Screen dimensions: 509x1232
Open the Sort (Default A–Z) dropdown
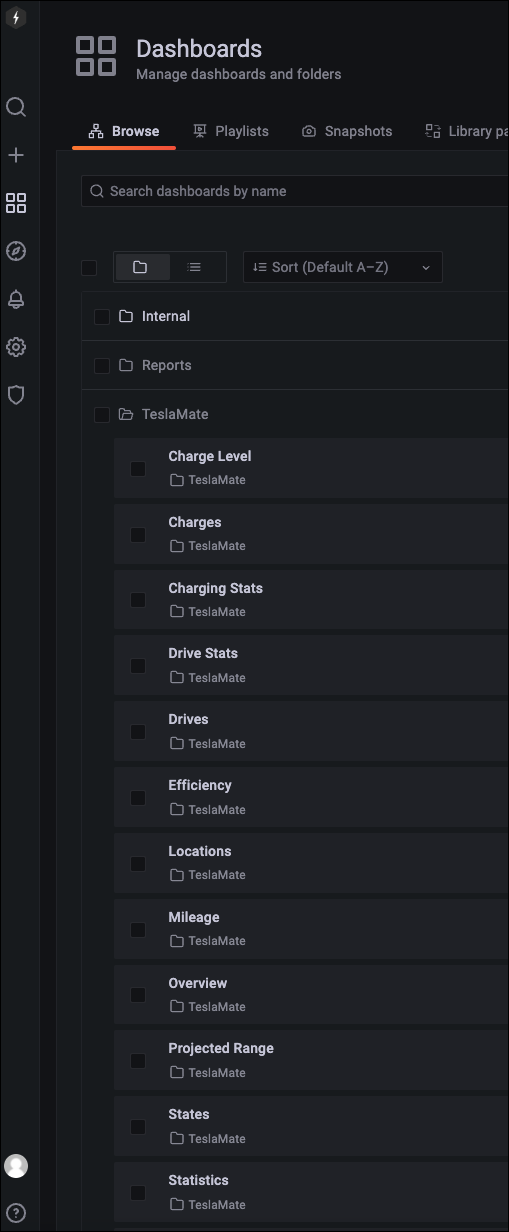342,267
